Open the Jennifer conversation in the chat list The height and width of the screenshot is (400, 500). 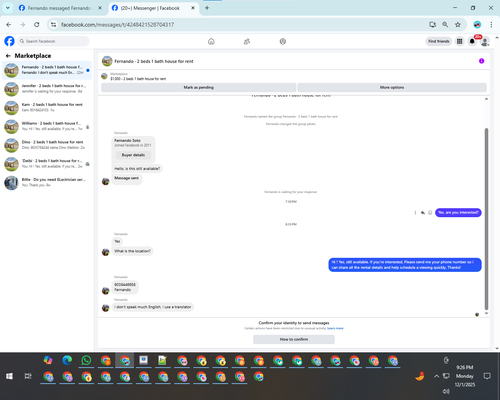click(47, 89)
